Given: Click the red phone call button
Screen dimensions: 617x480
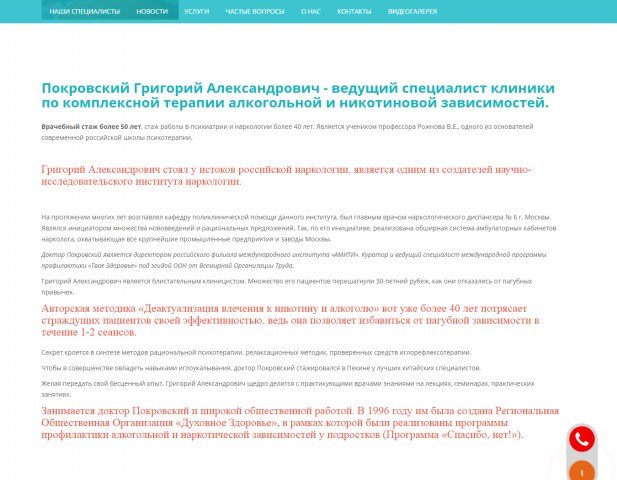Looking at the screenshot, I should tap(582, 439).
